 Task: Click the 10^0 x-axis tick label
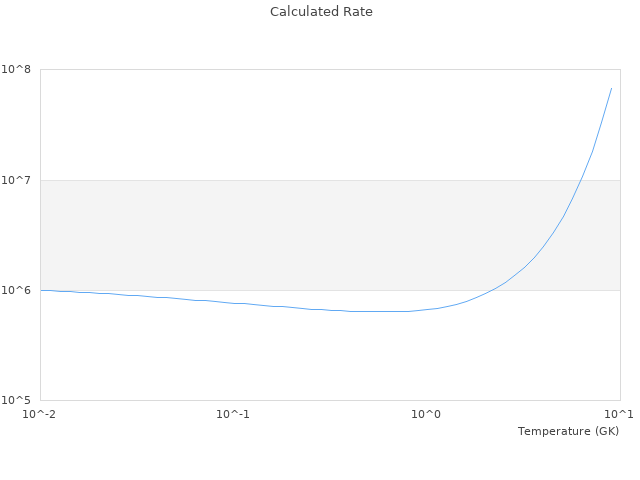(x=427, y=414)
